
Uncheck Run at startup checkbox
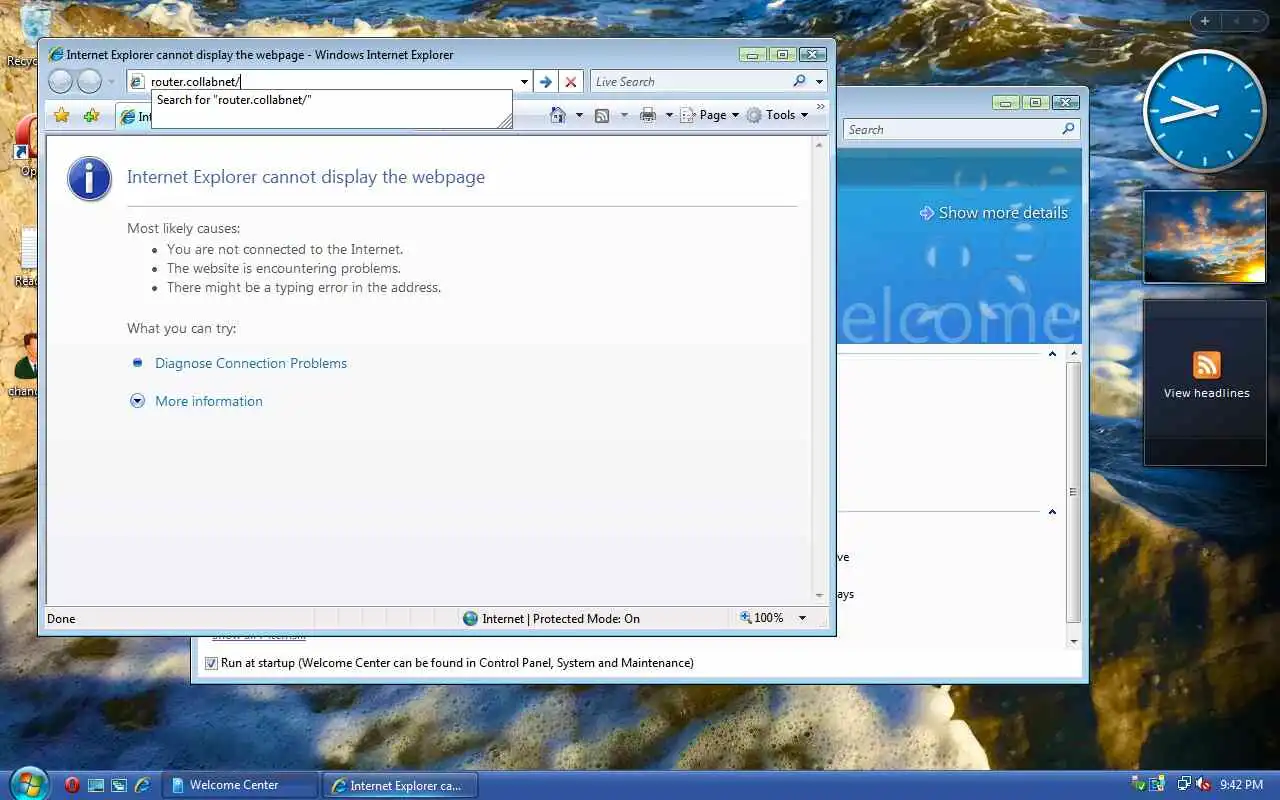click(x=211, y=663)
